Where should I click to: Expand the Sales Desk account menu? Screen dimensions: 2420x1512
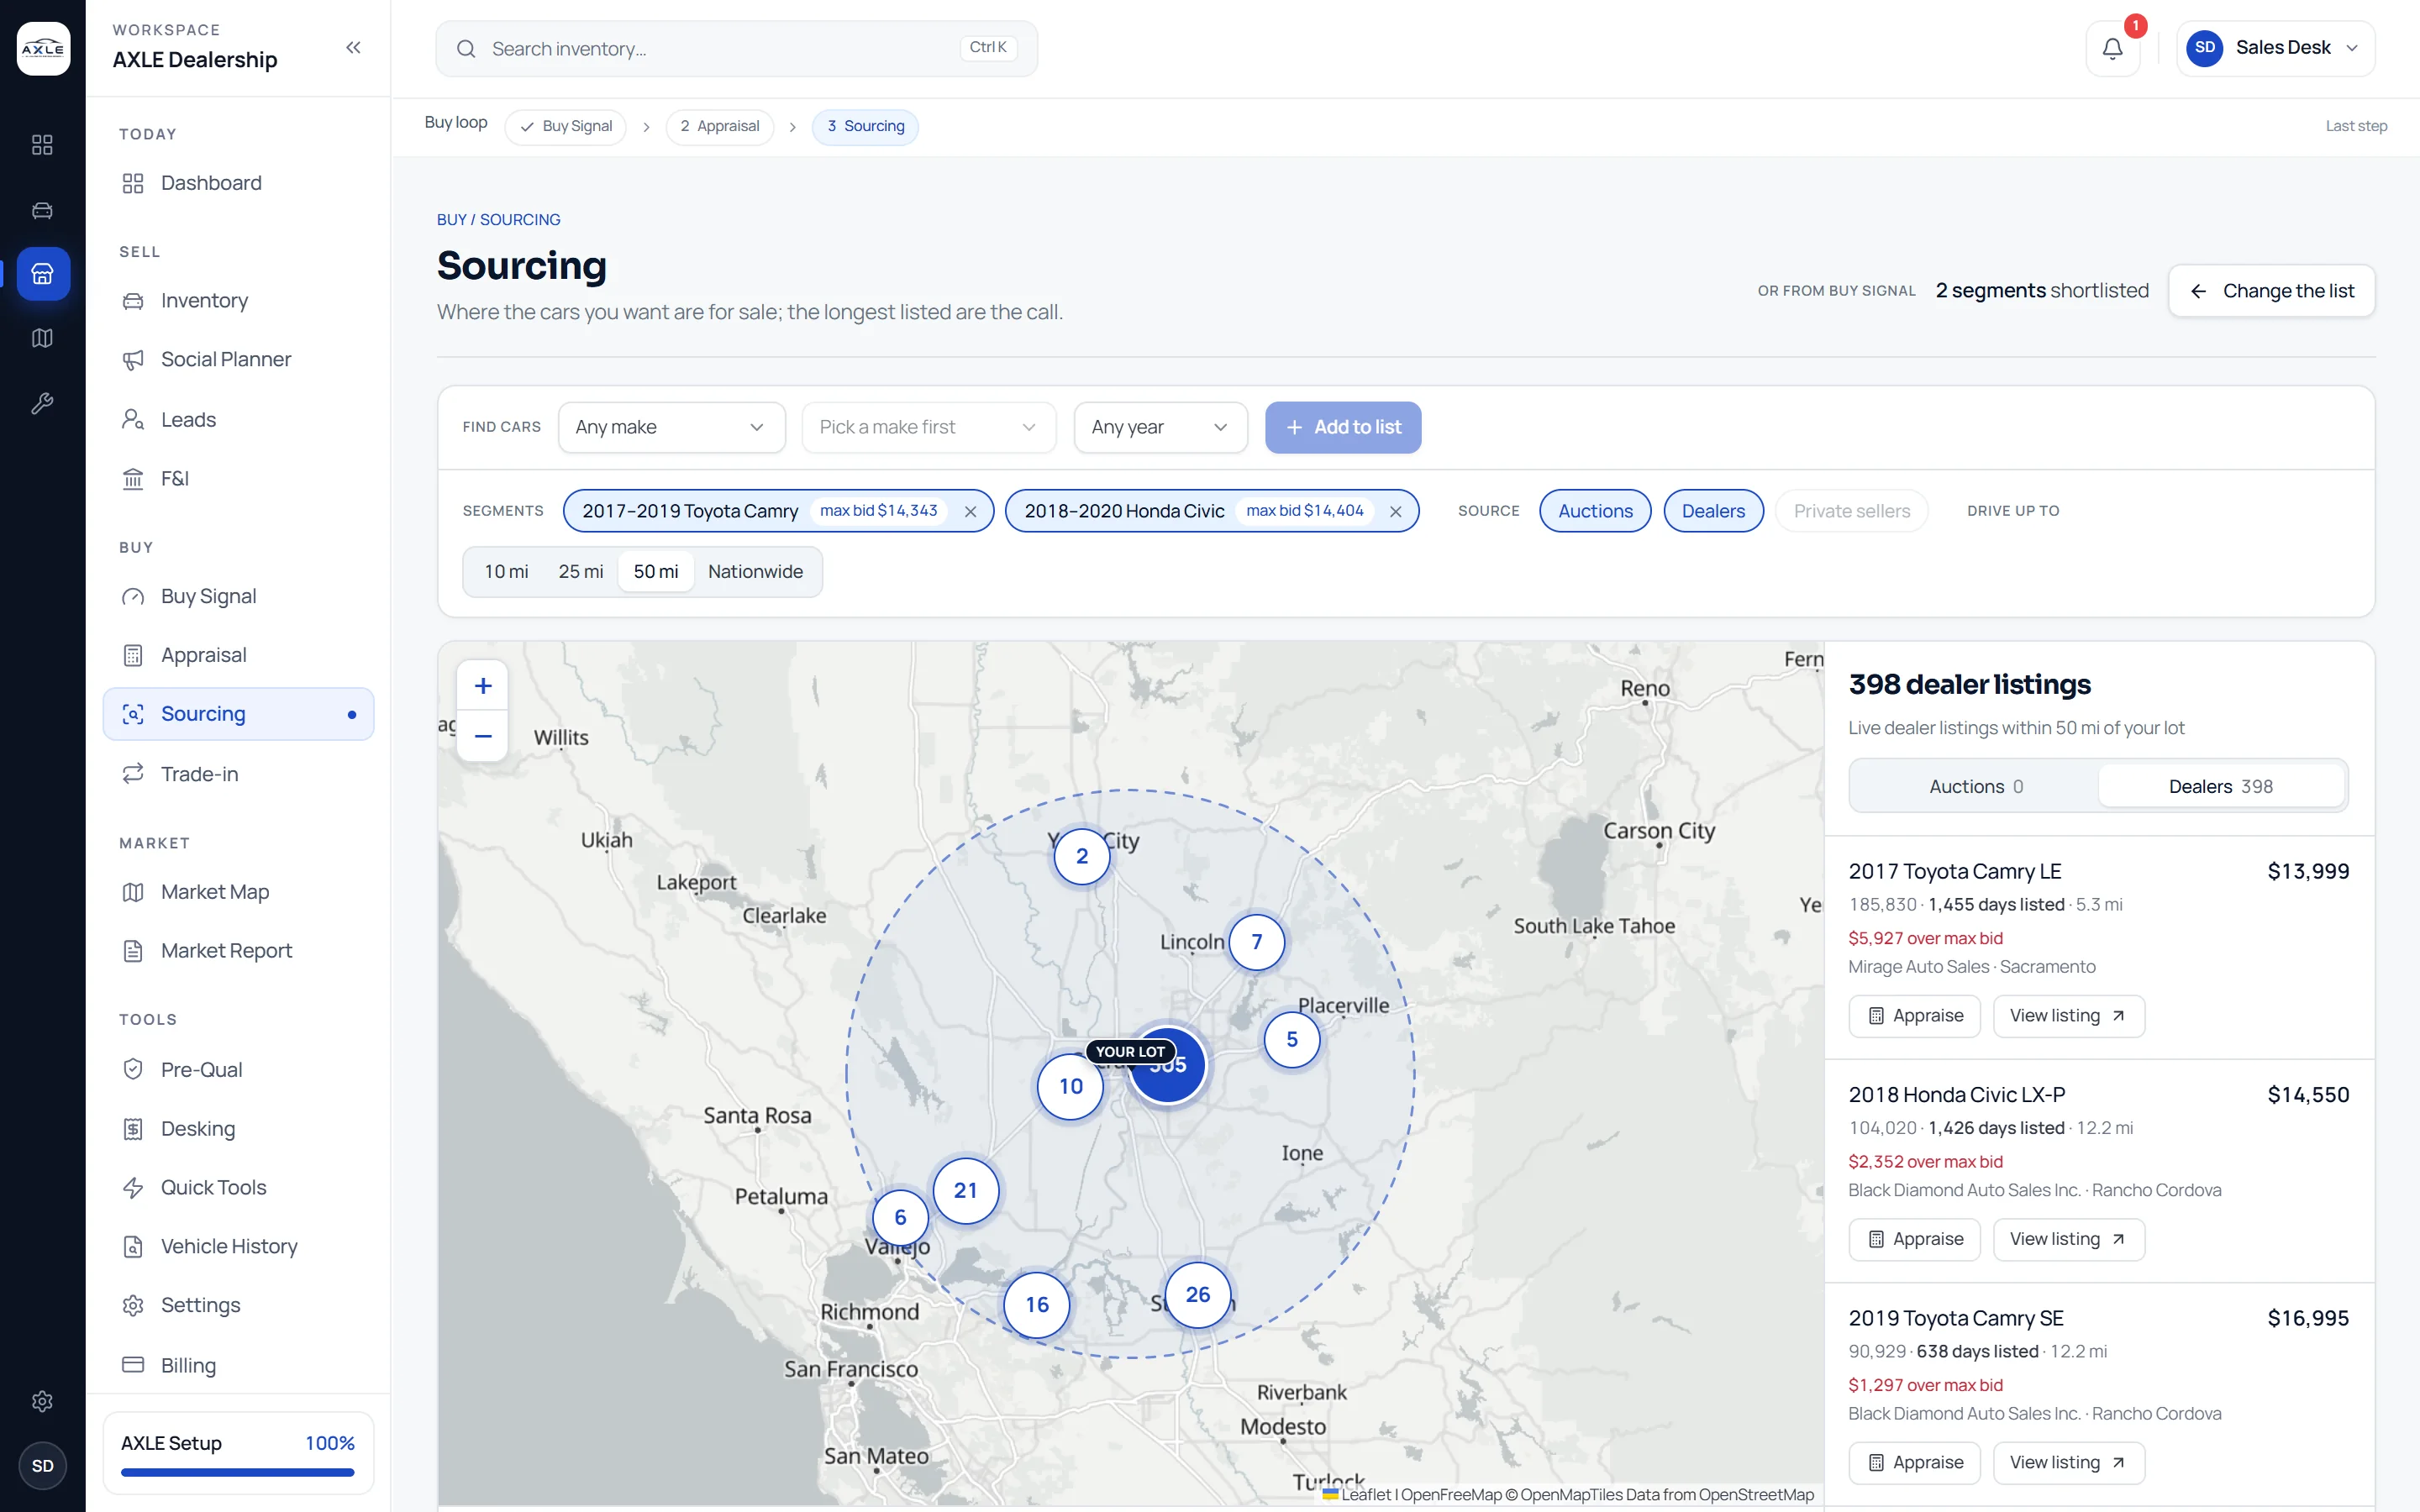point(2275,48)
